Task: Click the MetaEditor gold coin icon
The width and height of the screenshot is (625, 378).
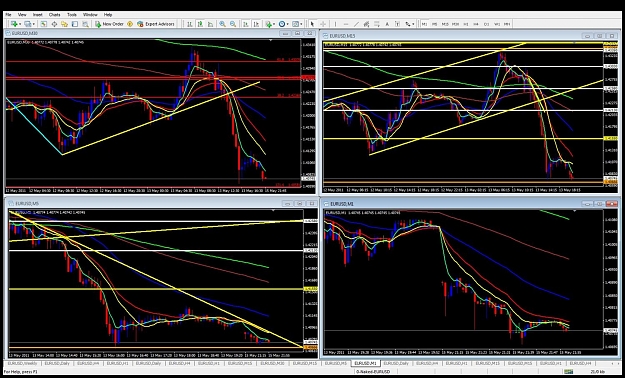Action: [130, 24]
